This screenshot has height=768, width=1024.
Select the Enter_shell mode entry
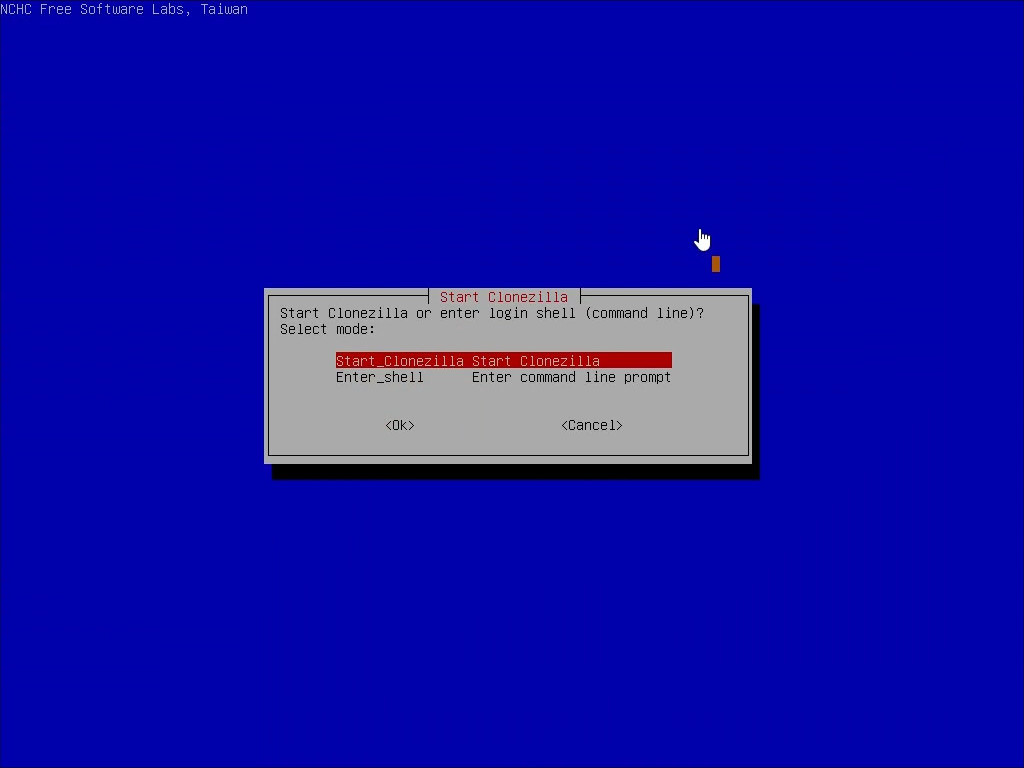379,377
